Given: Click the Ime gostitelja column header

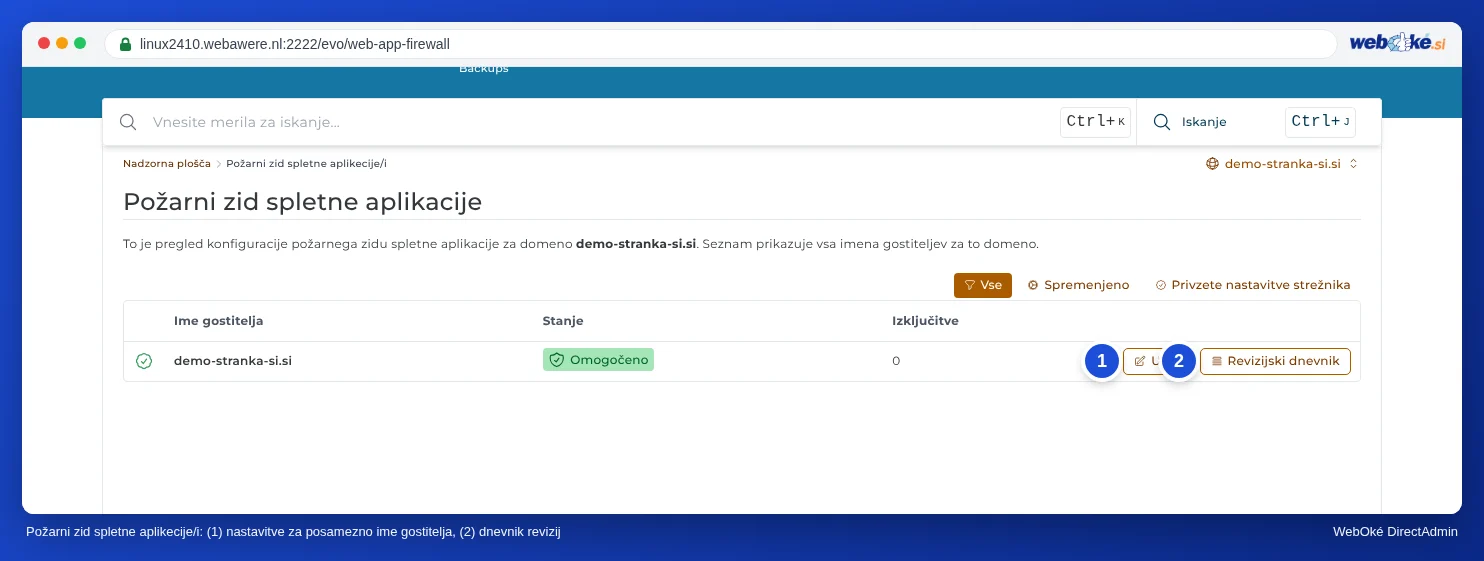Looking at the screenshot, I should tap(218, 321).
